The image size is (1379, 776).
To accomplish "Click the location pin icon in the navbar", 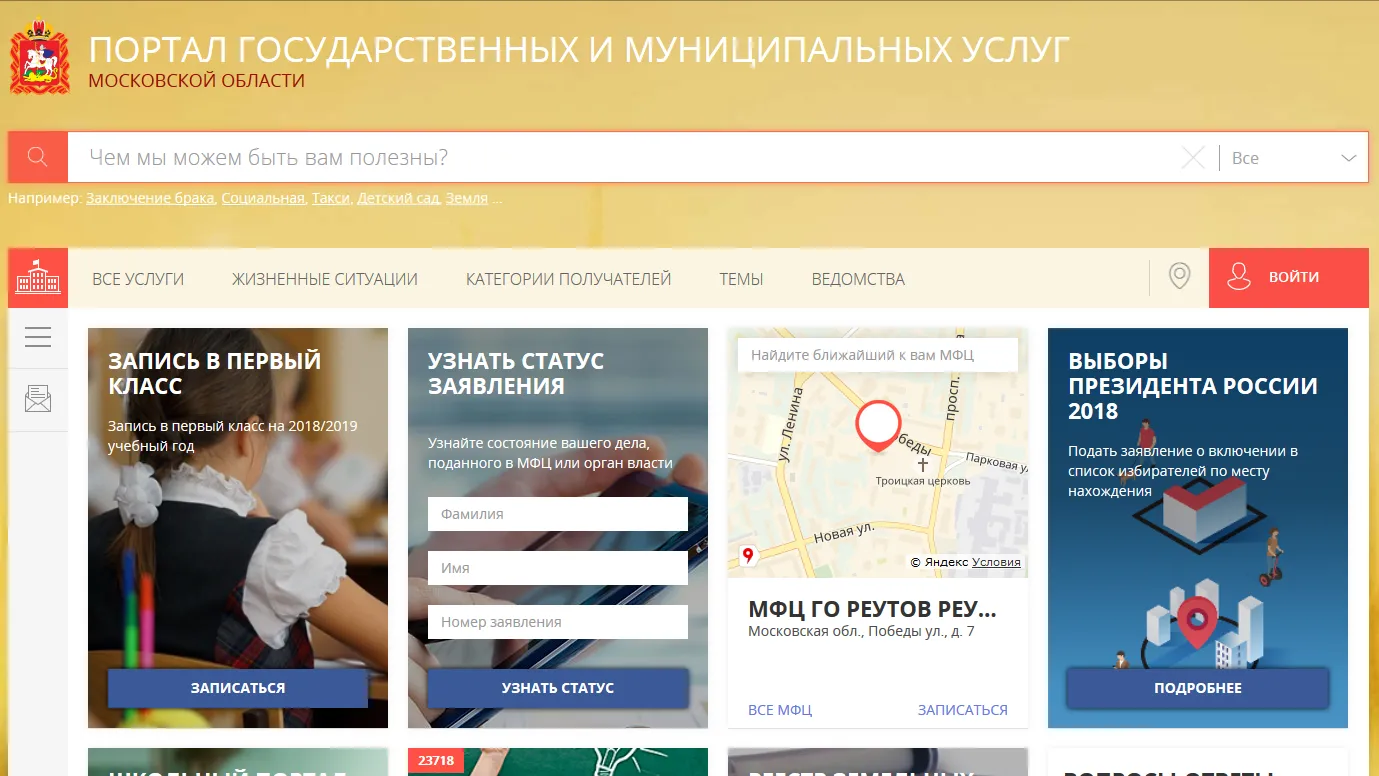I will tap(1179, 276).
